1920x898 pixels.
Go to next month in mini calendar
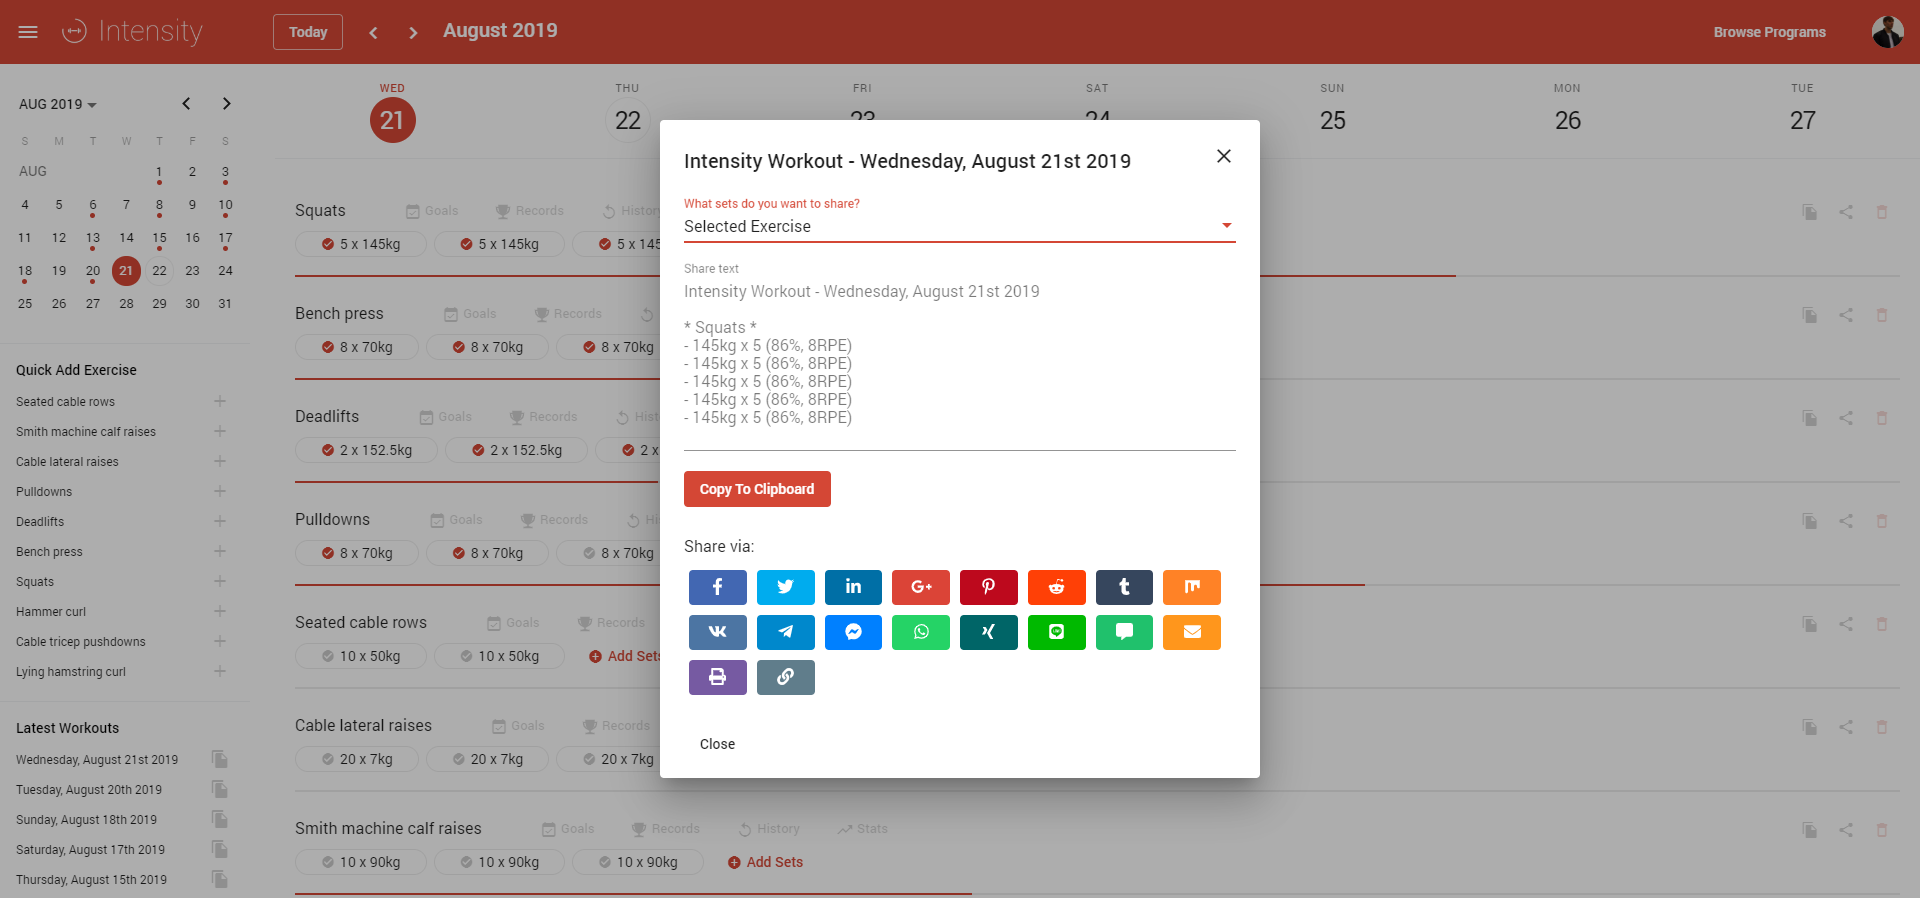tap(227, 104)
